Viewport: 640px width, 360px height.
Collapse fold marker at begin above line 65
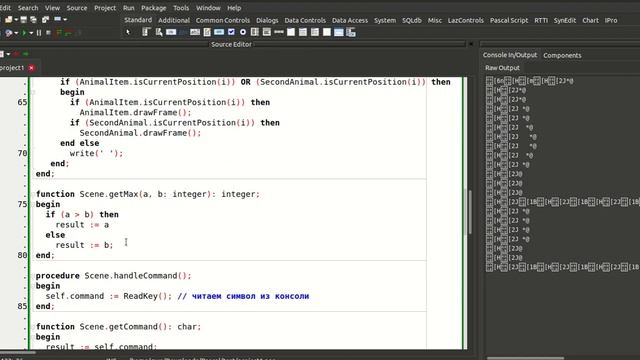[x=33, y=92]
